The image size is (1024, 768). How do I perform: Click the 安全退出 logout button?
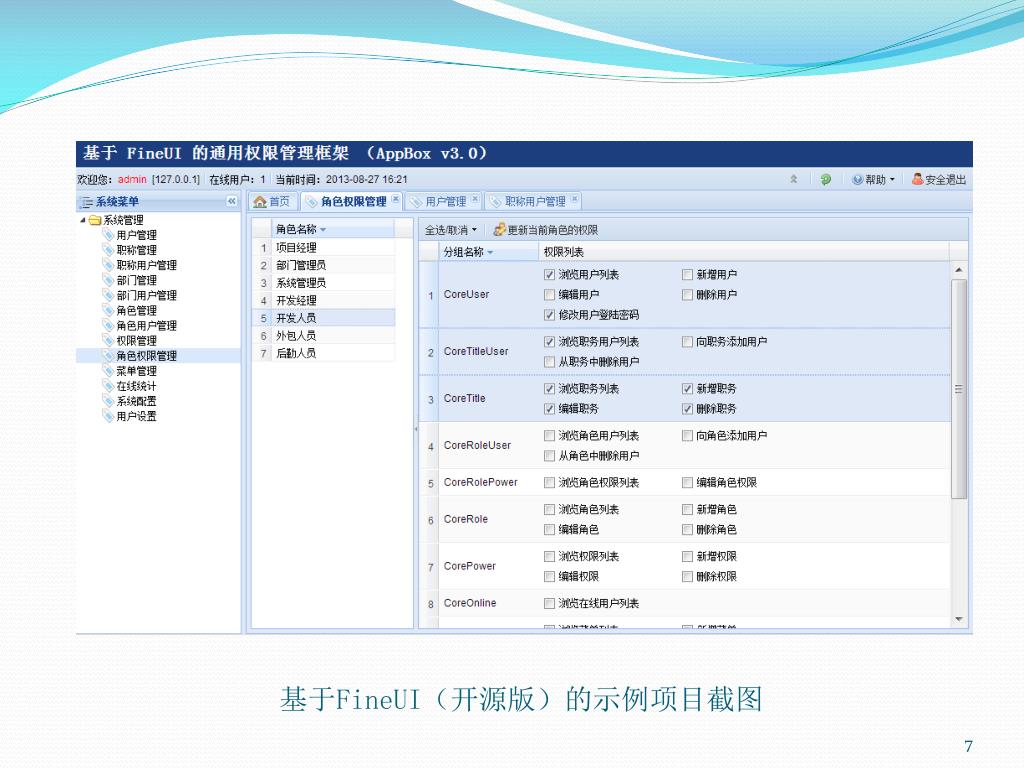coord(939,179)
